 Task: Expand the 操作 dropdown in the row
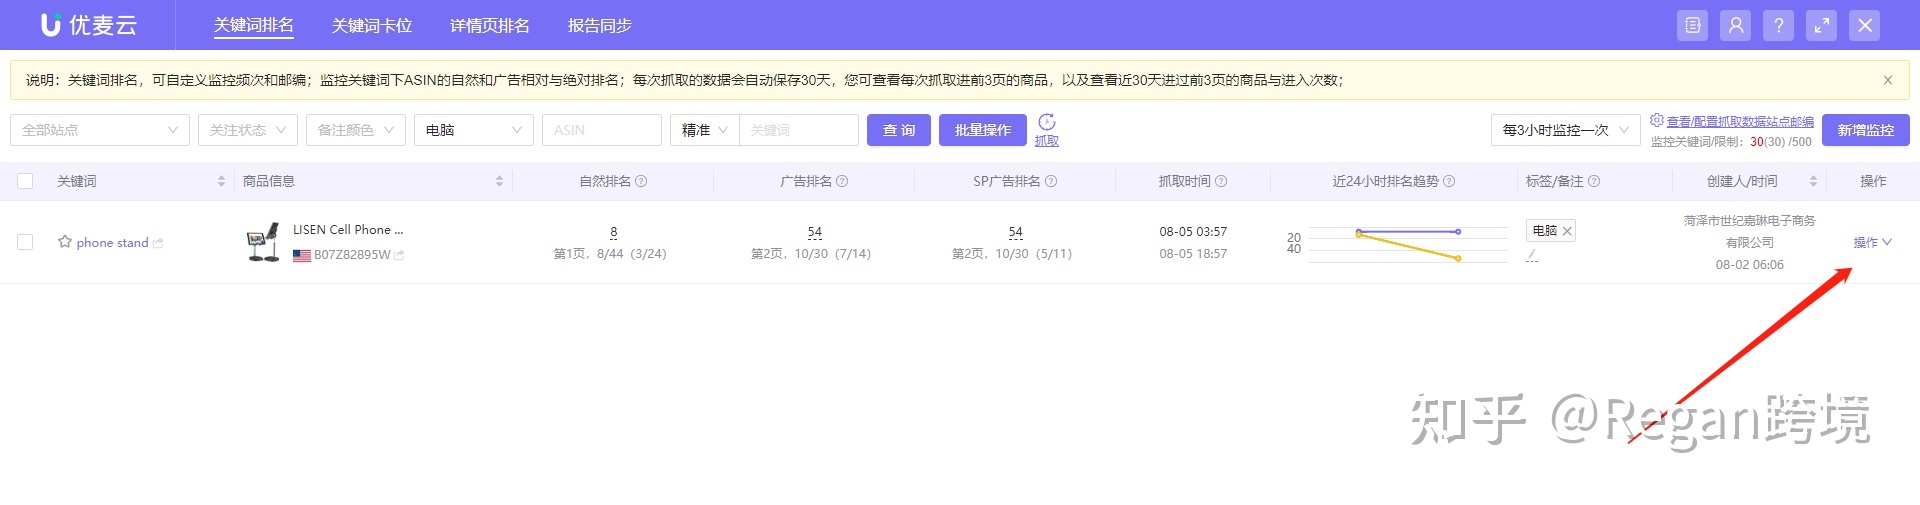[1872, 242]
